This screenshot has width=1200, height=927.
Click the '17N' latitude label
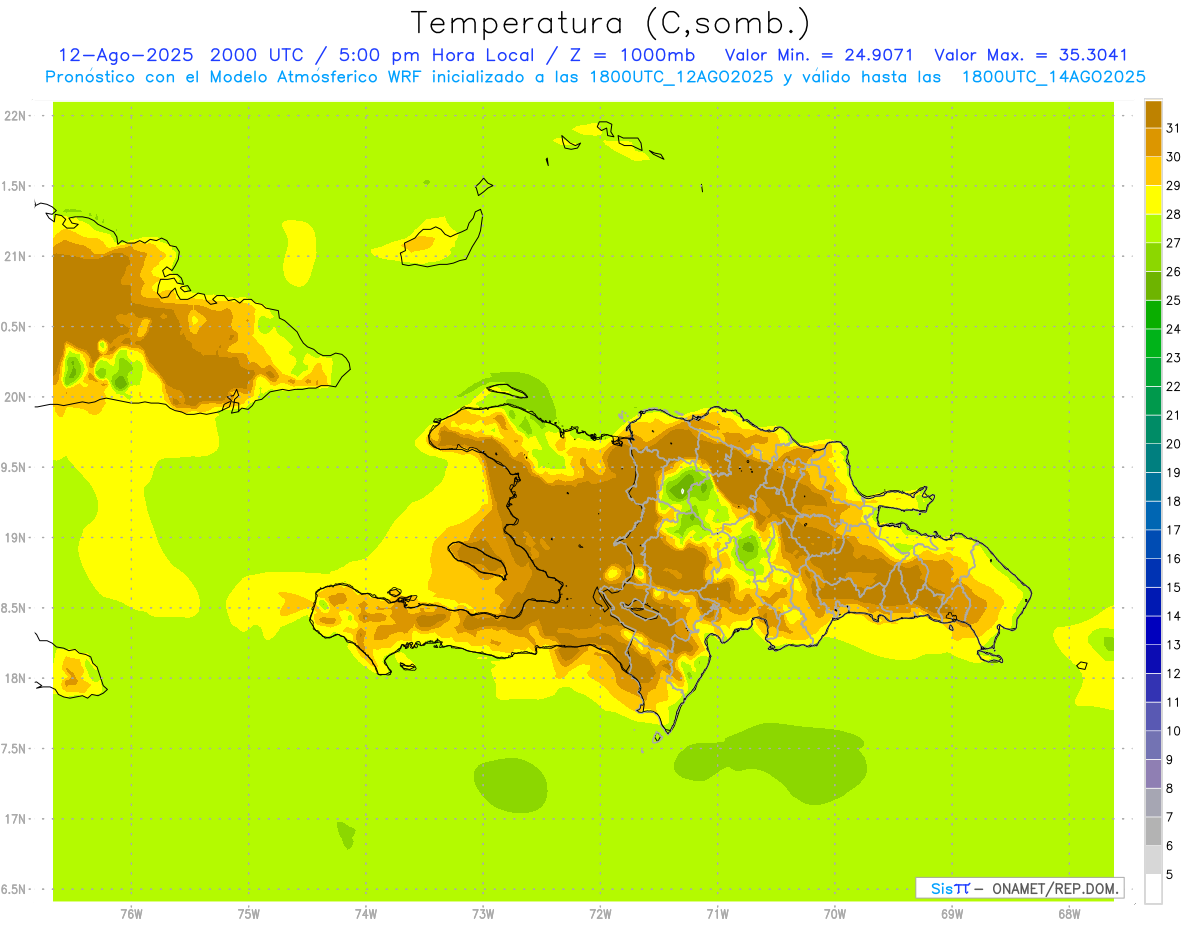pyautogui.click(x=14, y=819)
